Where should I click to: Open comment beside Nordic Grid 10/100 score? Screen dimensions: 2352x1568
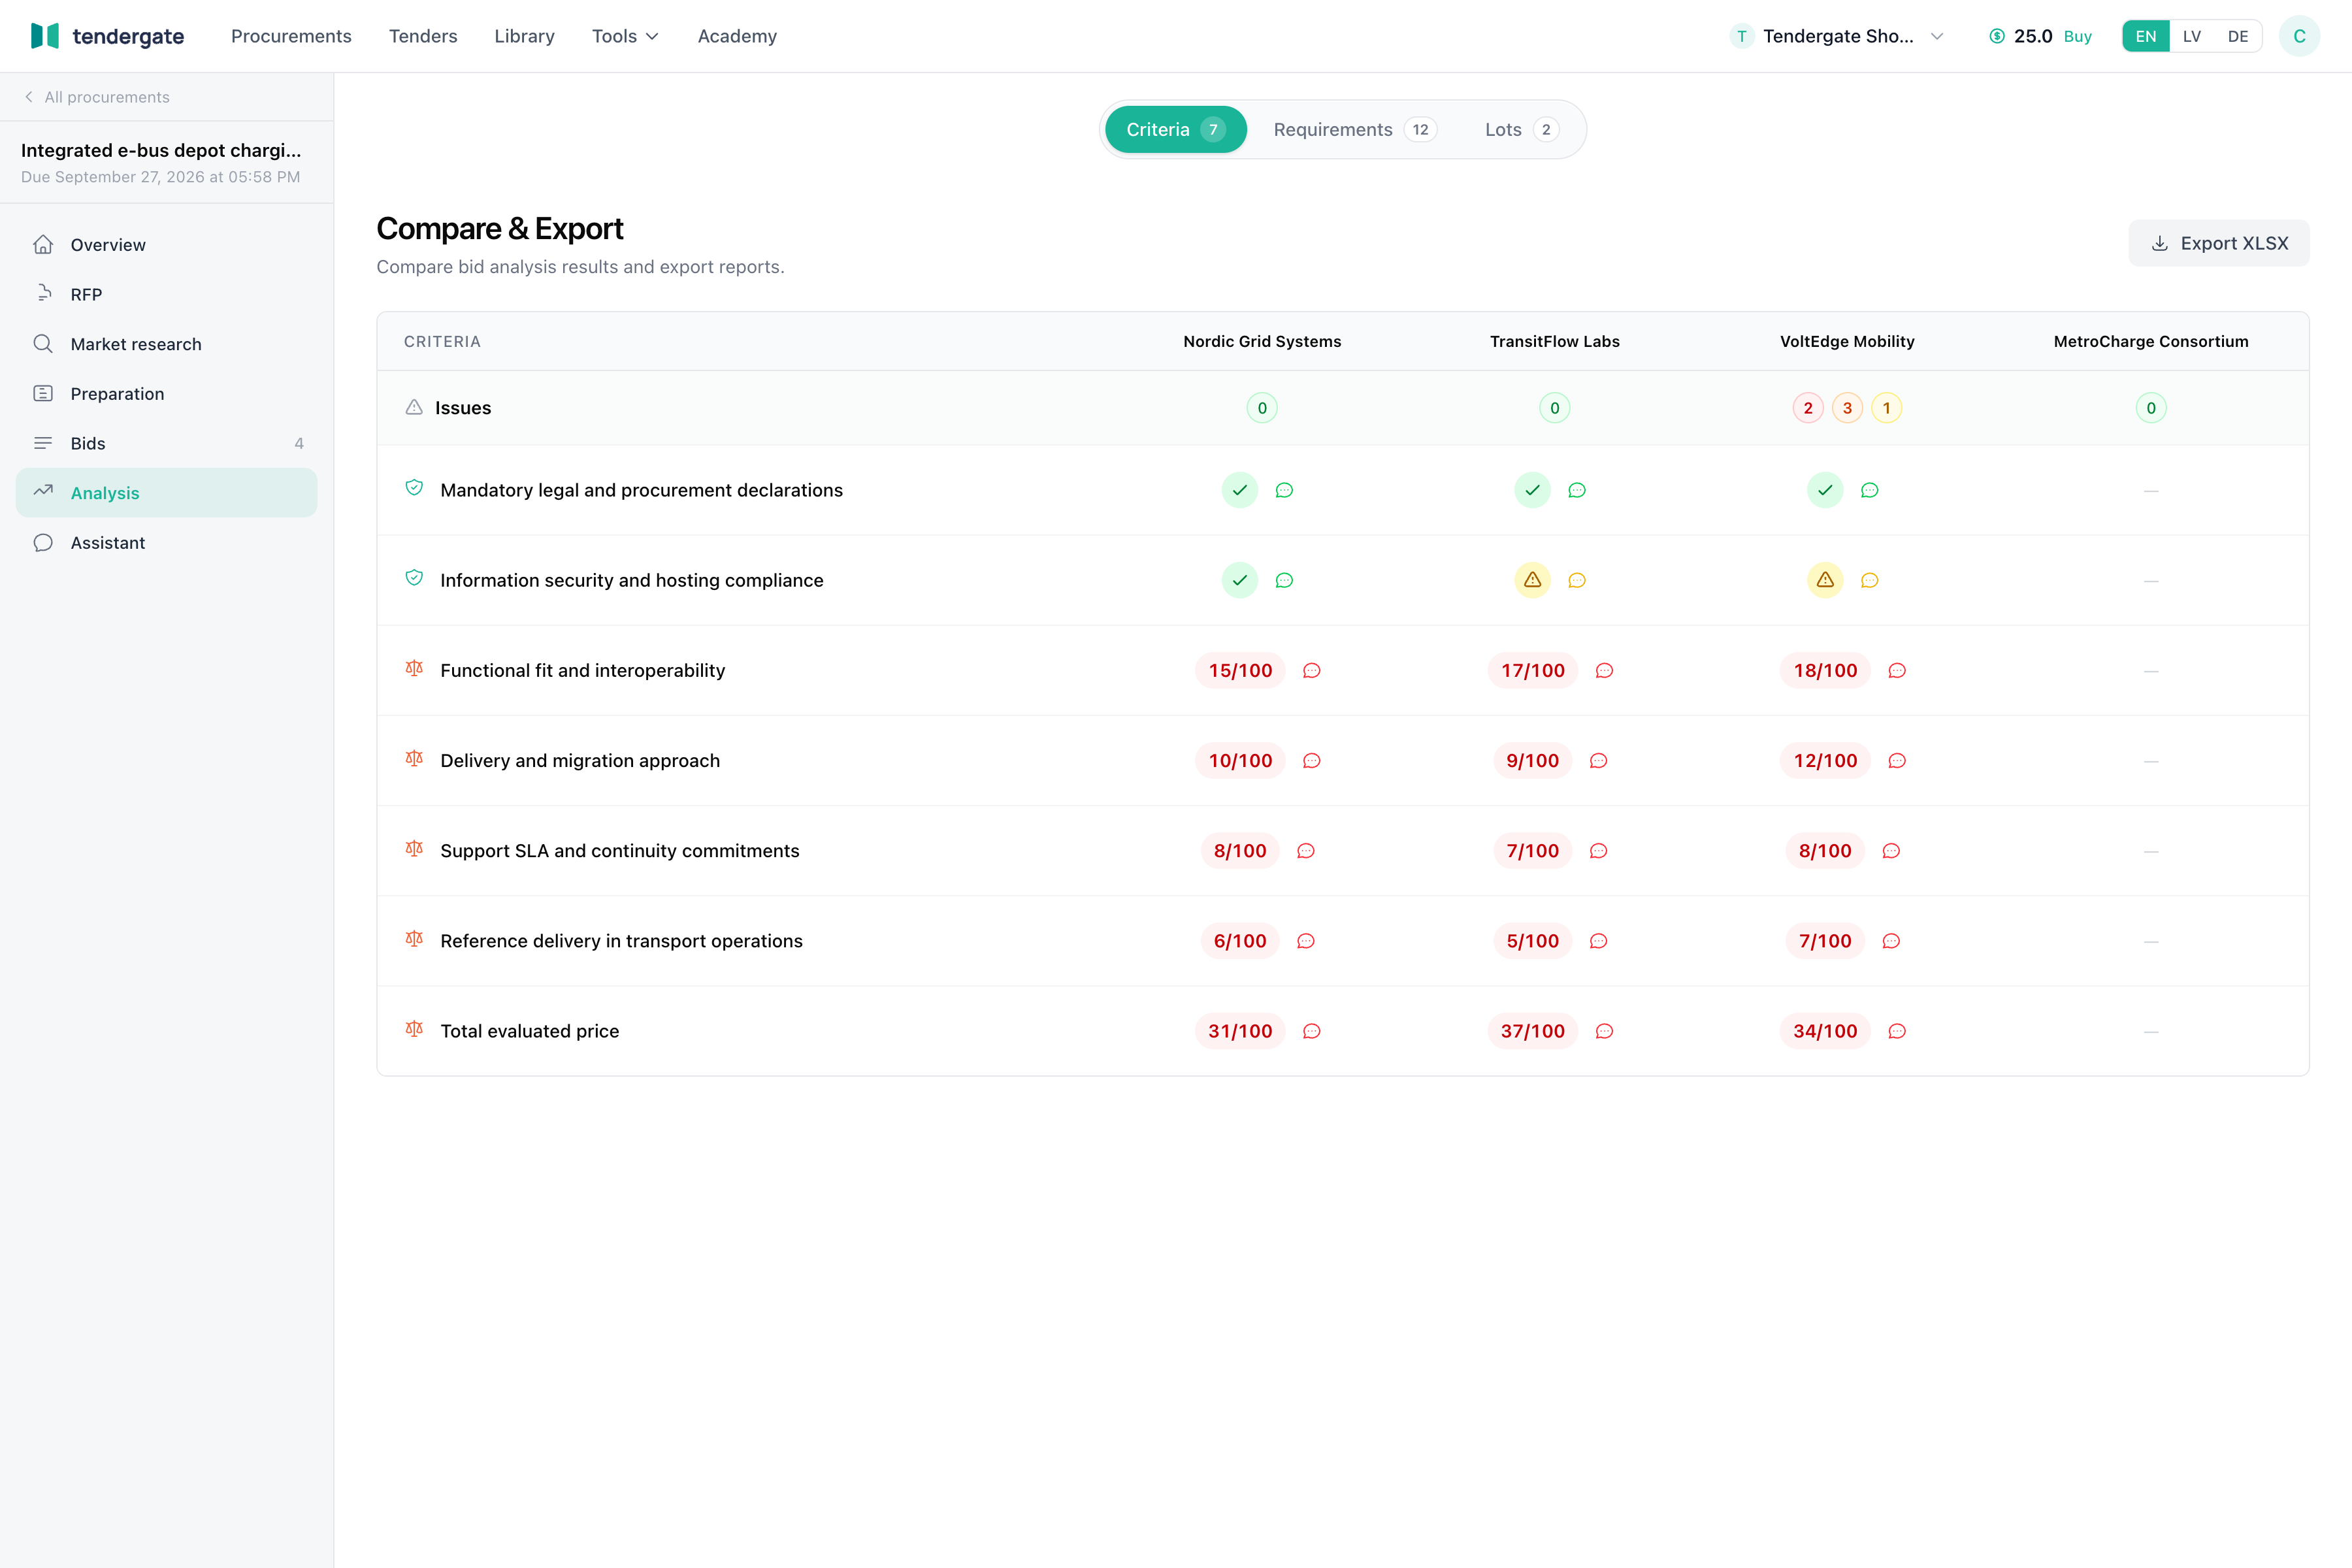(x=1312, y=761)
